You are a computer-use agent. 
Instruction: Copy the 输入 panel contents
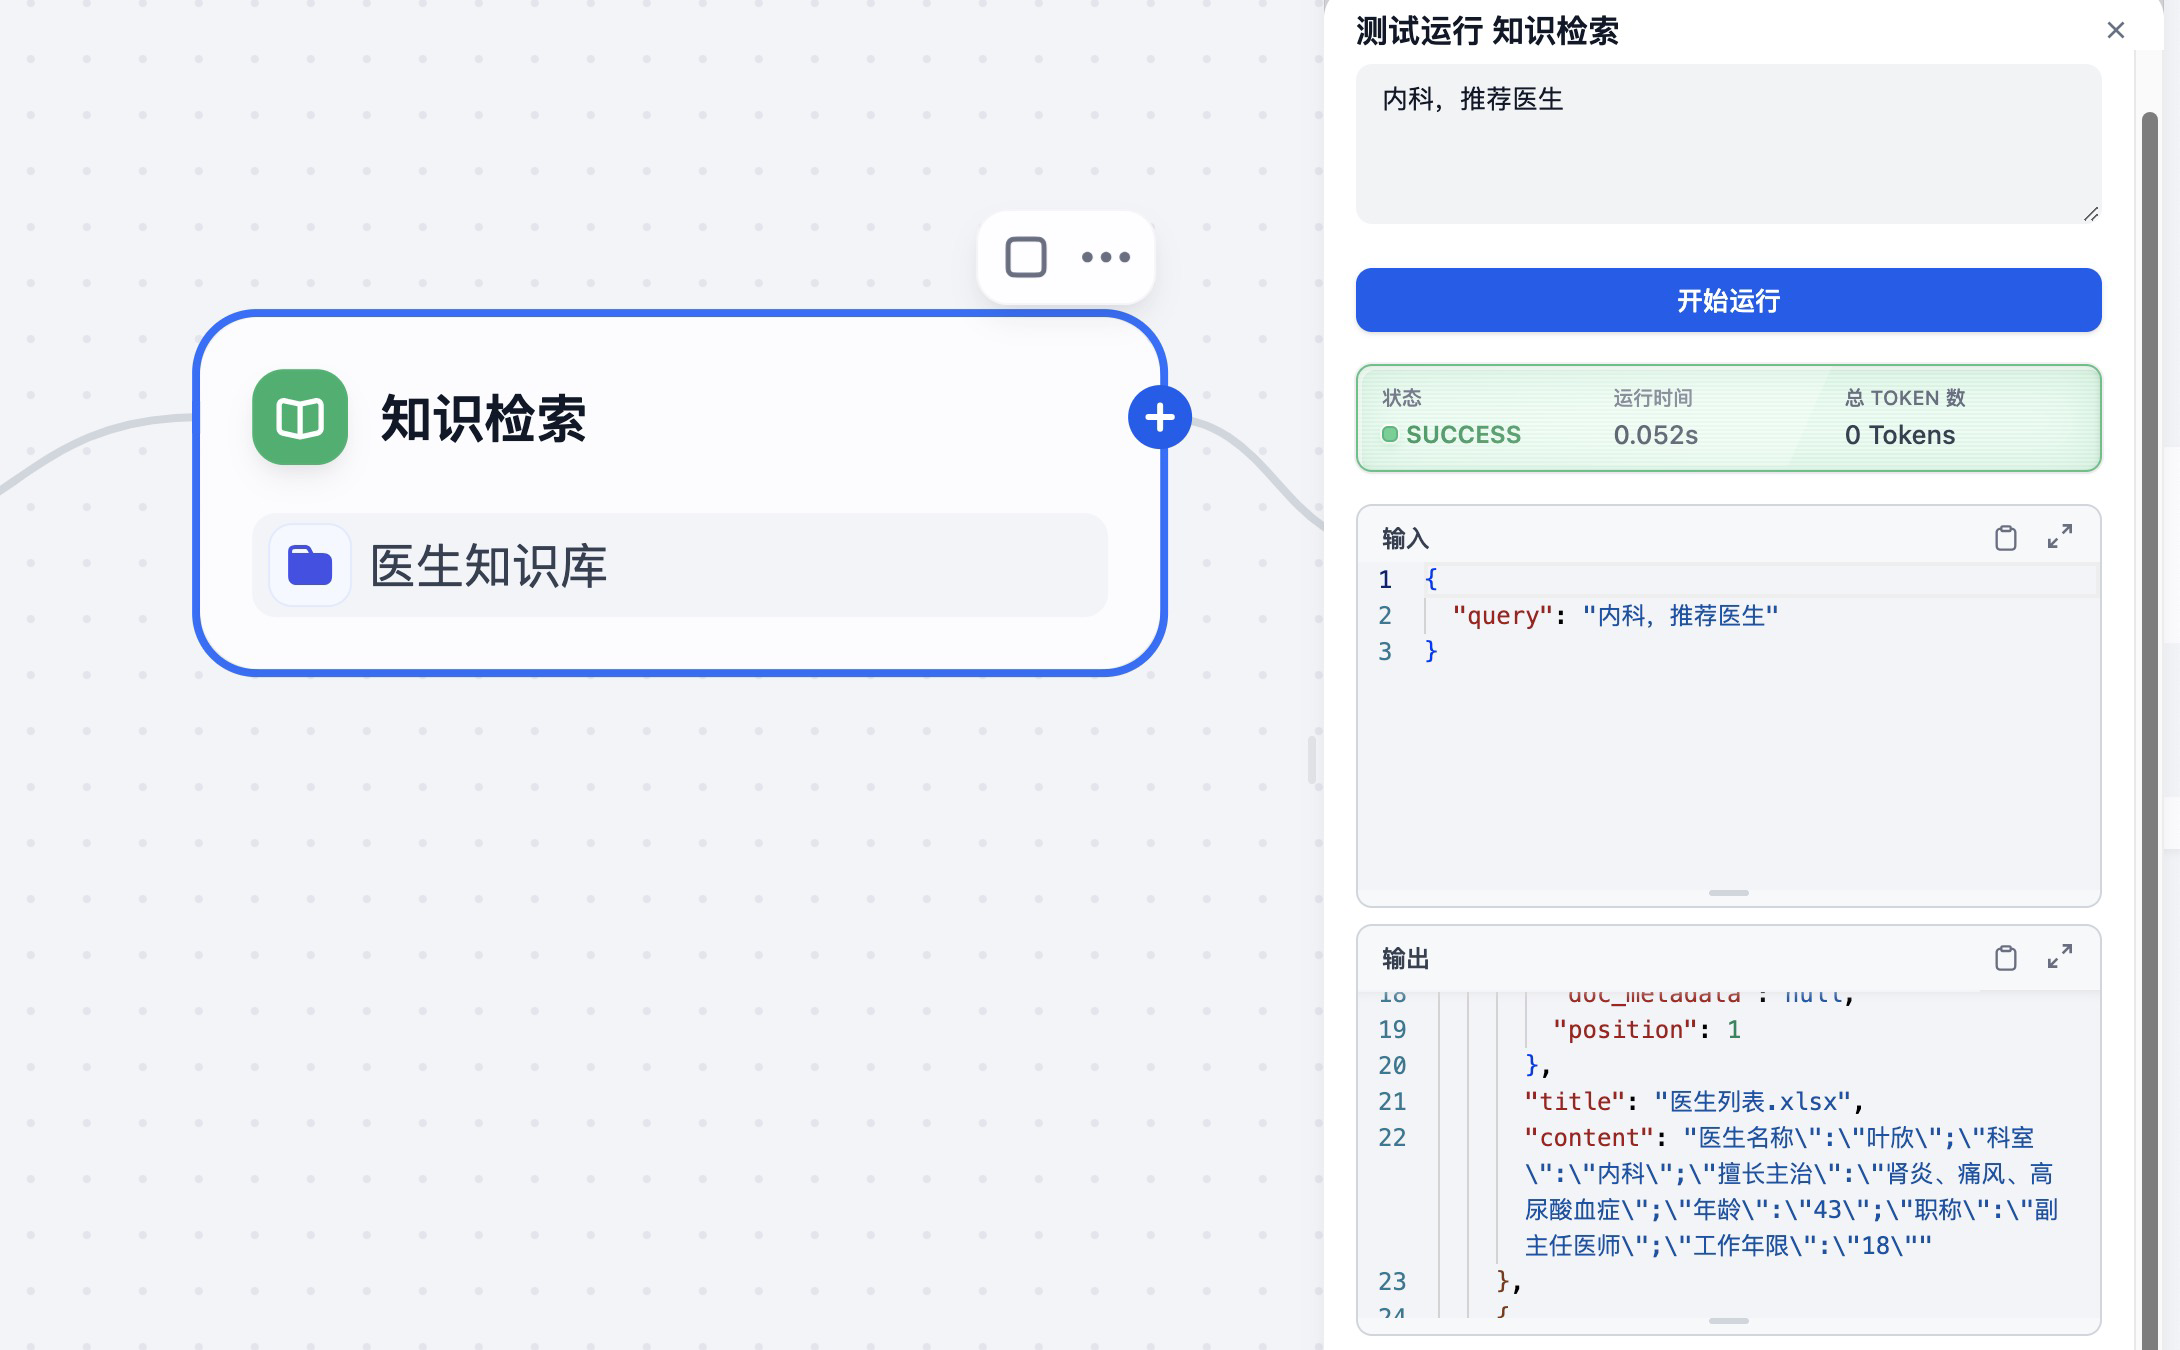click(x=2005, y=538)
